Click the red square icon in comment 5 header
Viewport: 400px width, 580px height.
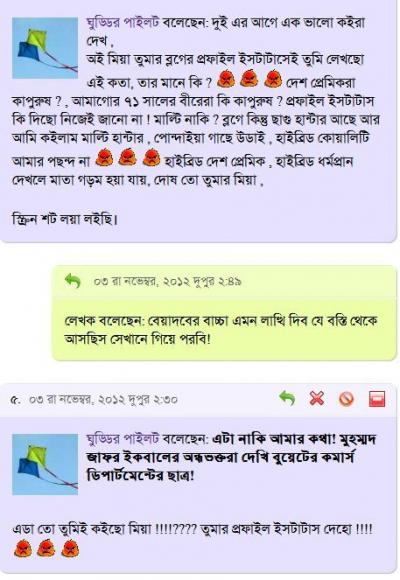tap(377, 399)
